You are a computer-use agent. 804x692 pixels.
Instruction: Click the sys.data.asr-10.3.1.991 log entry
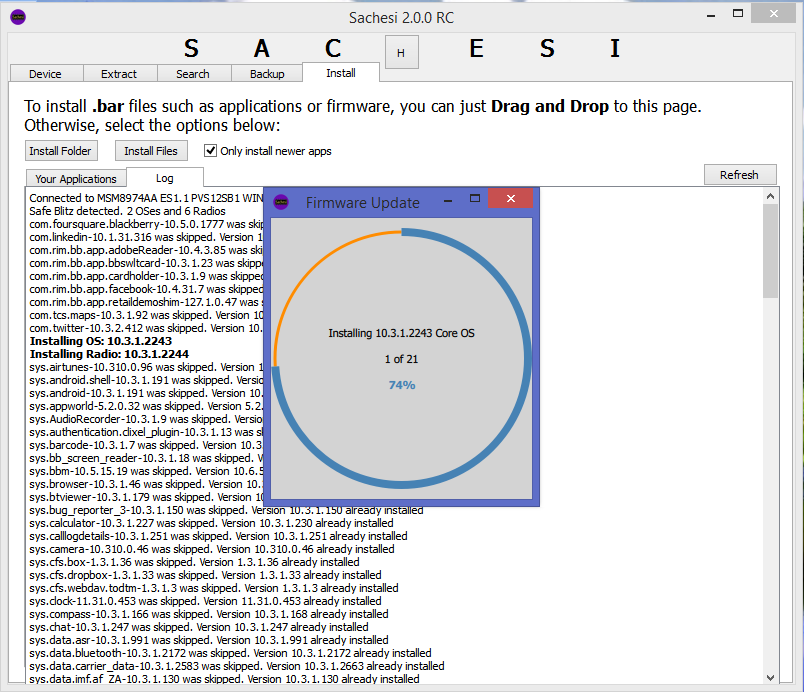[x=209, y=640]
